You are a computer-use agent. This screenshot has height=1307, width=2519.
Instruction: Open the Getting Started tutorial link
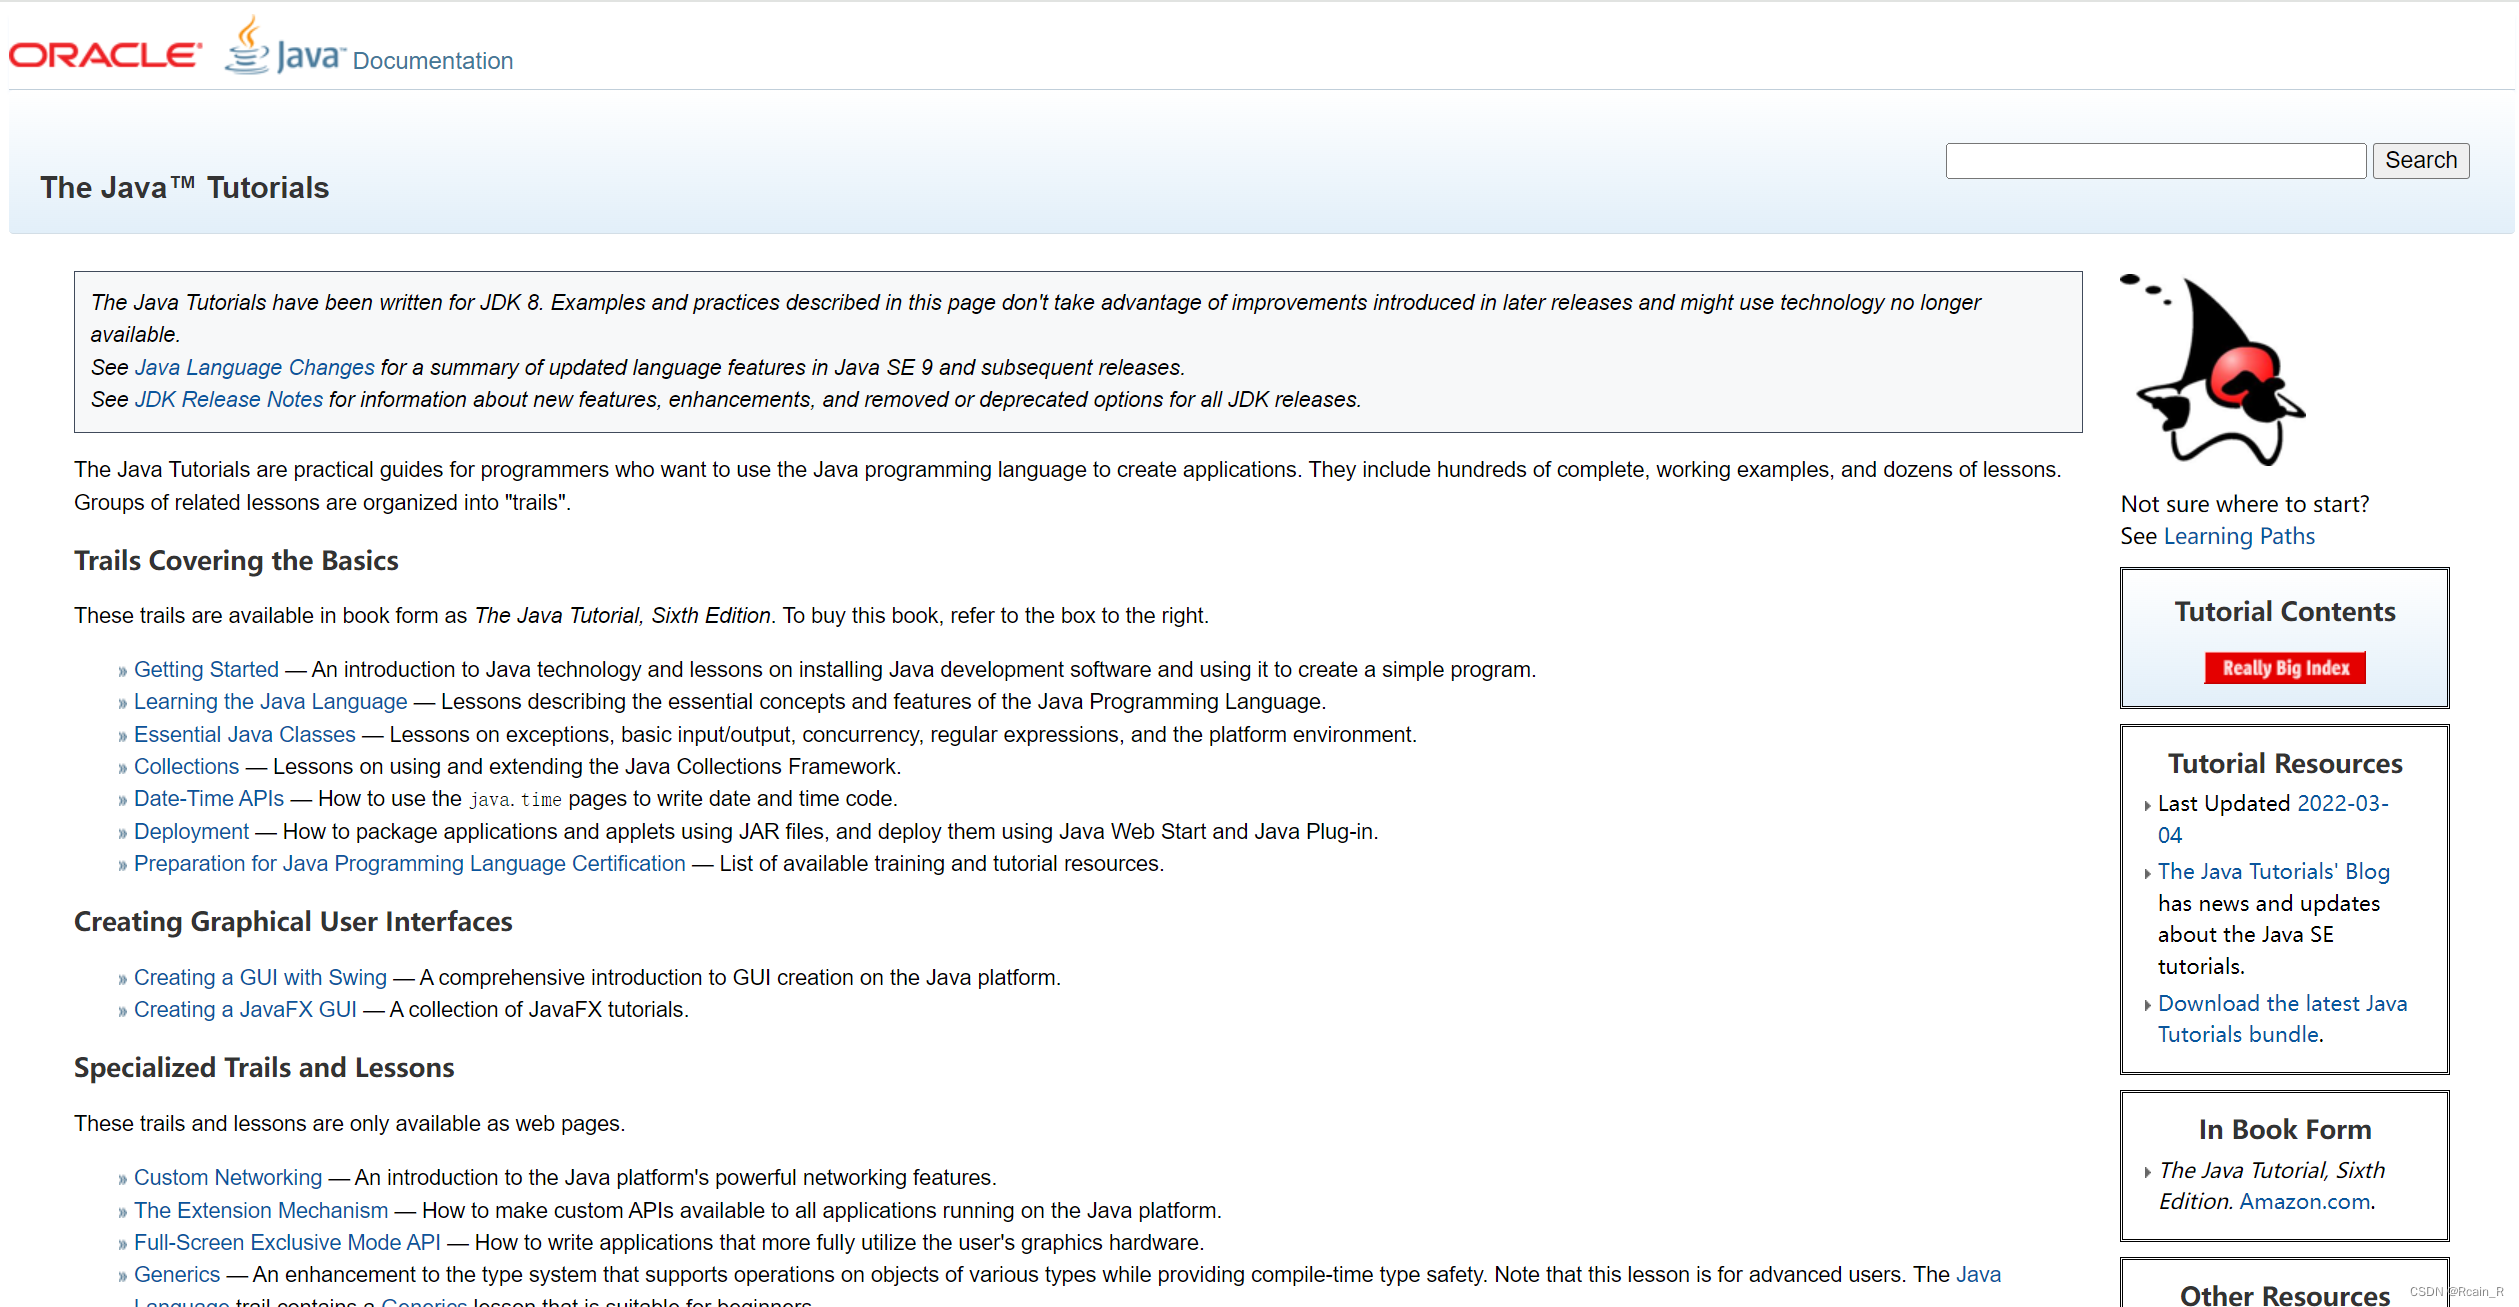point(202,669)
